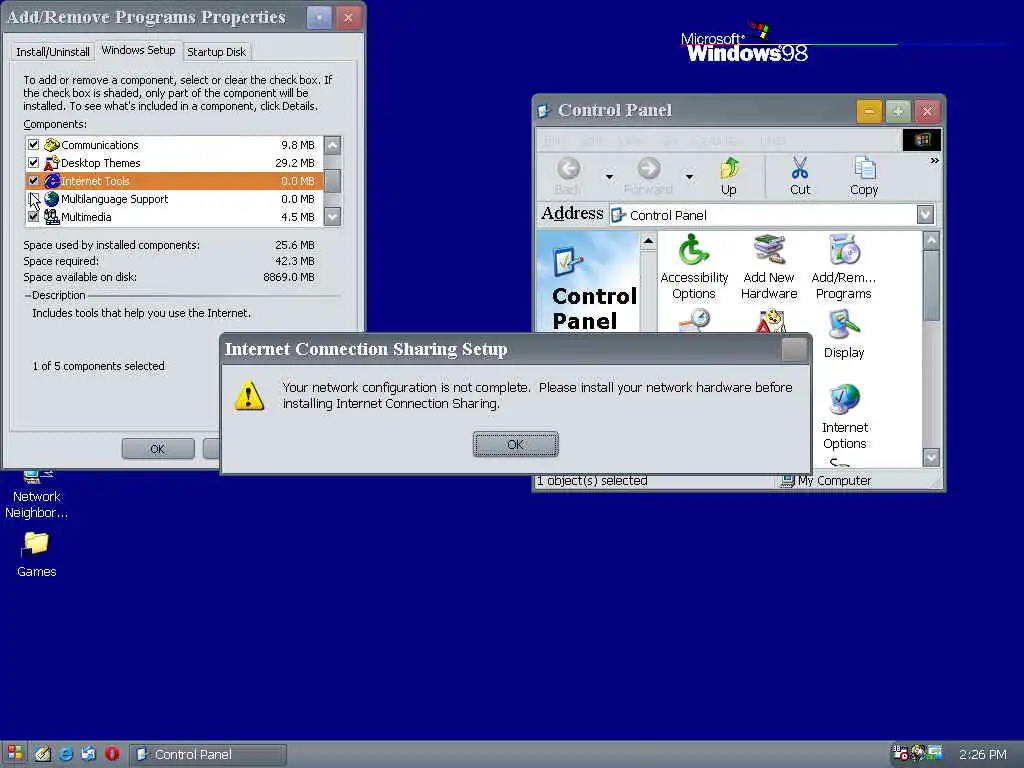Go Up one folder level
Image resolution: width=1024 pixels, height=768 pixels.
coord(729,176)
